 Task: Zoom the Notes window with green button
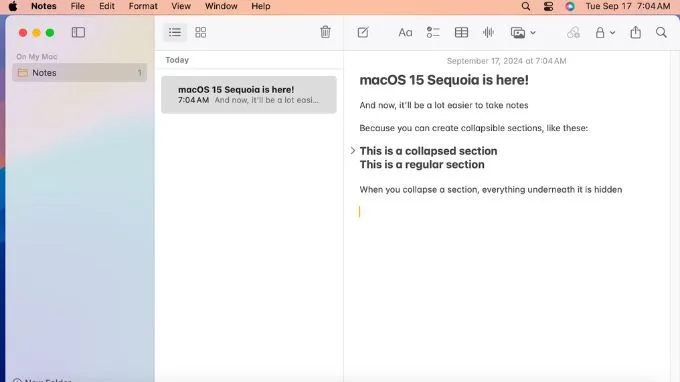50,33
